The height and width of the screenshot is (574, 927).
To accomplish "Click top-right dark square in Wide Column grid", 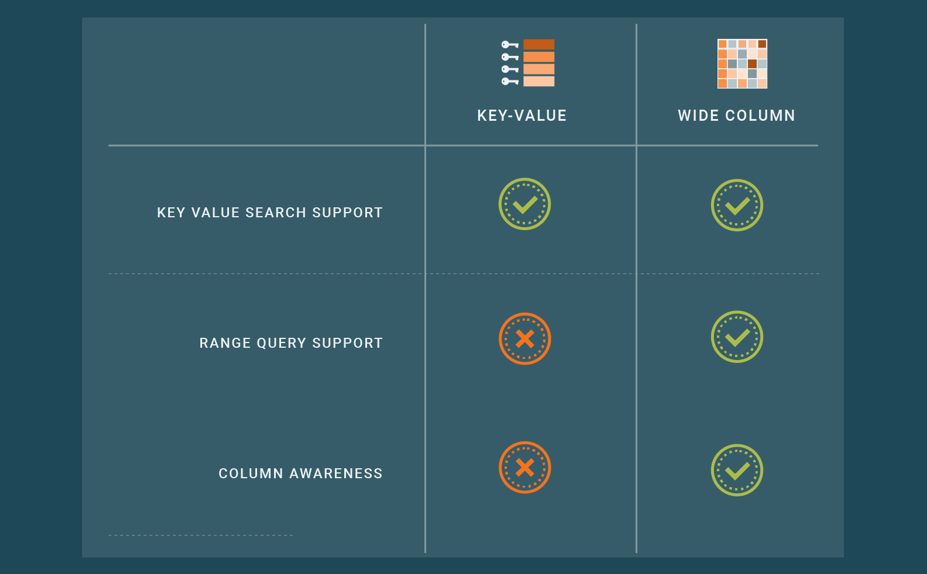I will (762, 44).
